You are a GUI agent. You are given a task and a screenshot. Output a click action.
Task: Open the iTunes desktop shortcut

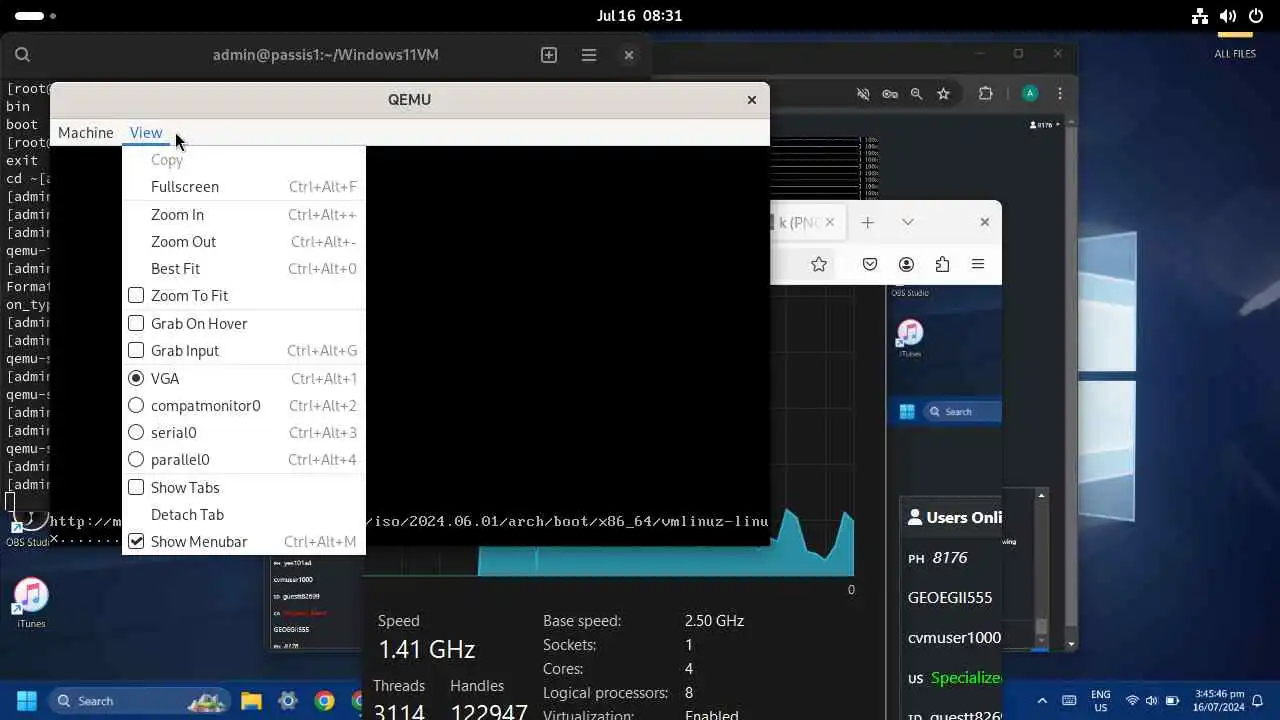31,603
